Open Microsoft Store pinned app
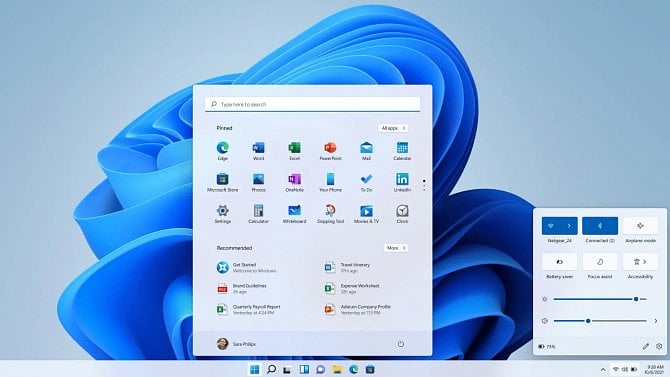670x377 pixels. point(223,183)
